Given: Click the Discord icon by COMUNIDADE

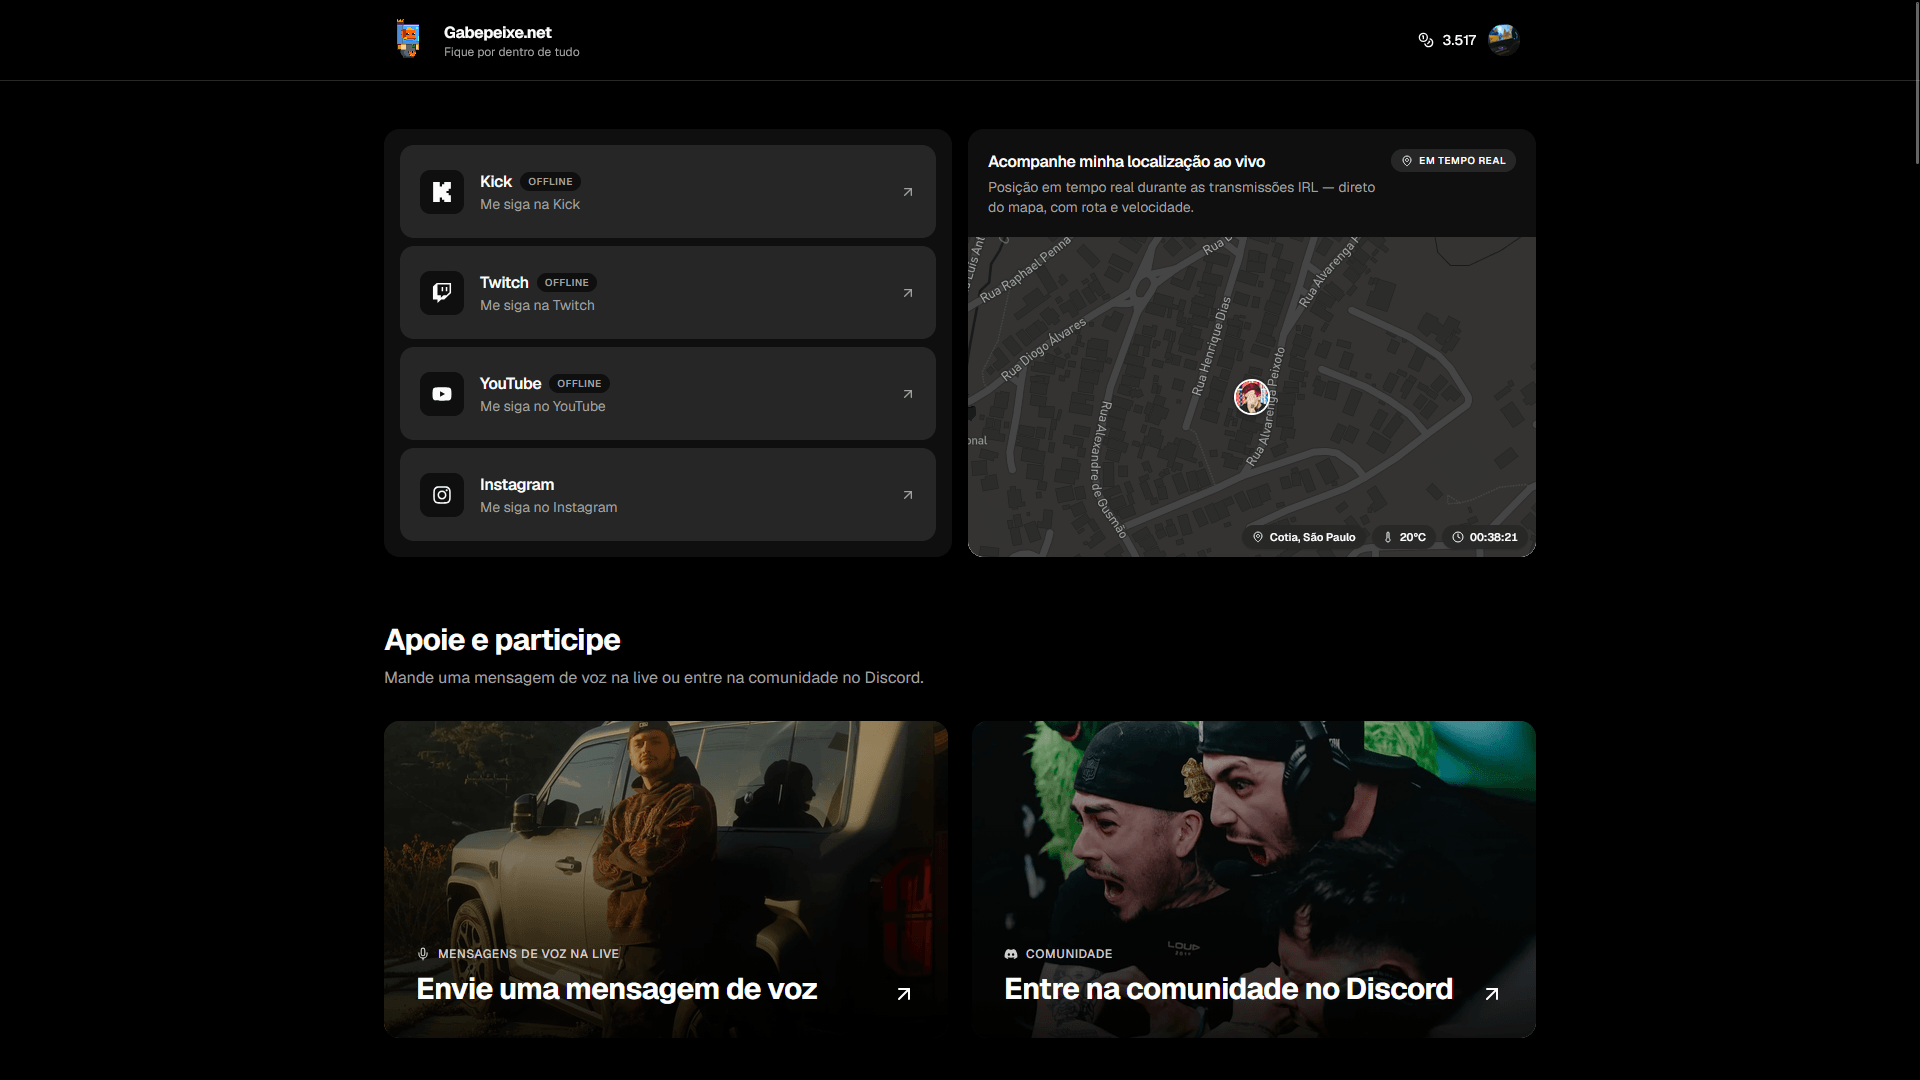Looking at the screenshot, I should point(1011,954).
